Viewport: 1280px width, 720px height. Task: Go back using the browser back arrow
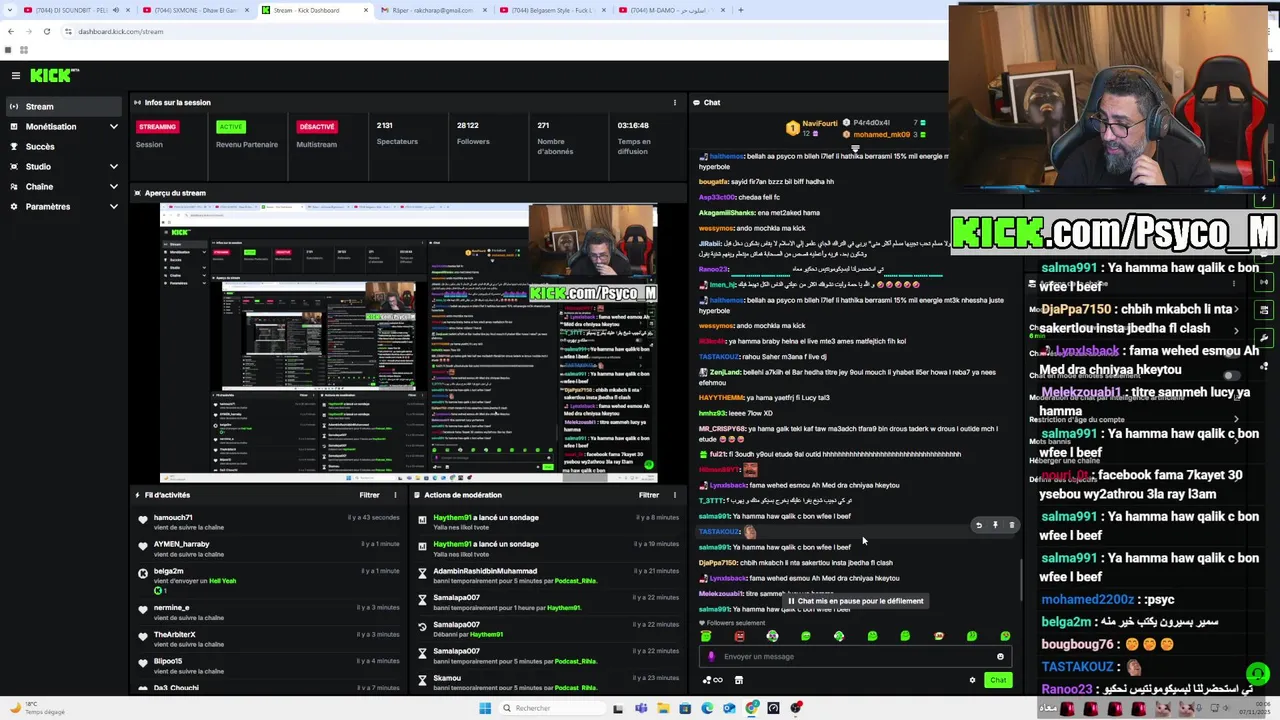[x=10, y=31]
